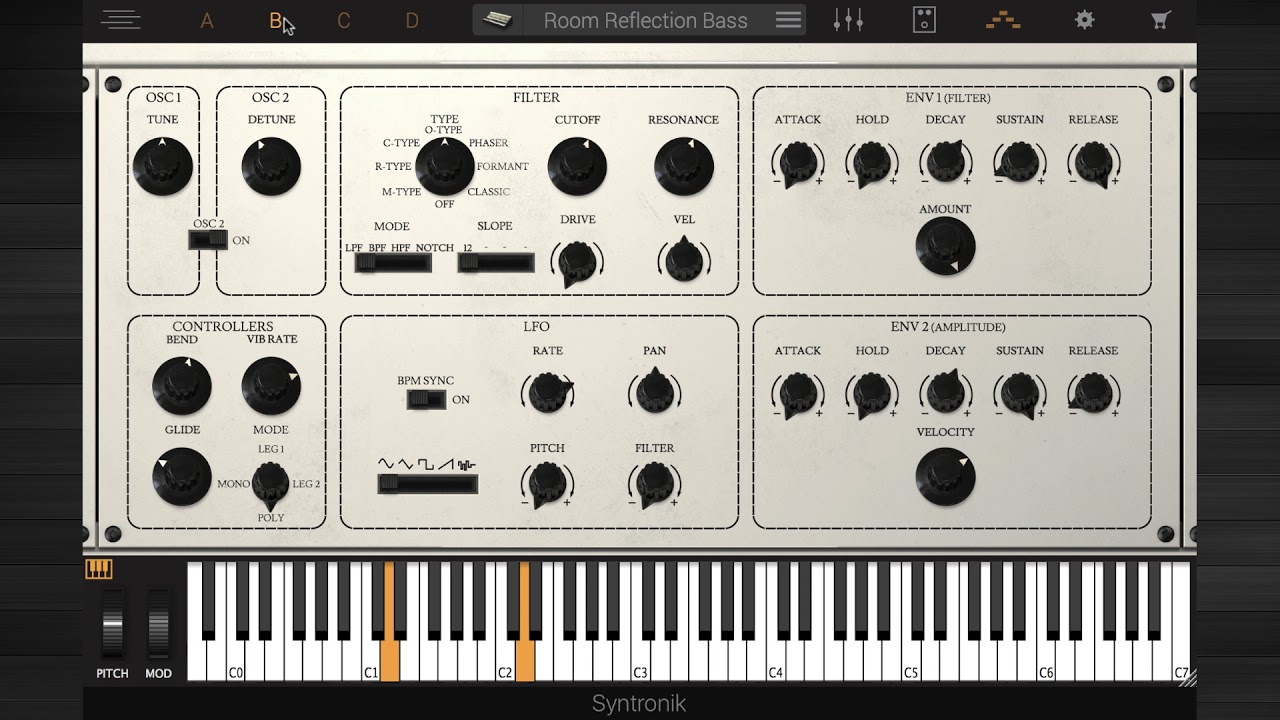Click the filter DRIVE knob
This screenshot has width=1280, height=720.
pyautogui.click(x=577, y=262)
